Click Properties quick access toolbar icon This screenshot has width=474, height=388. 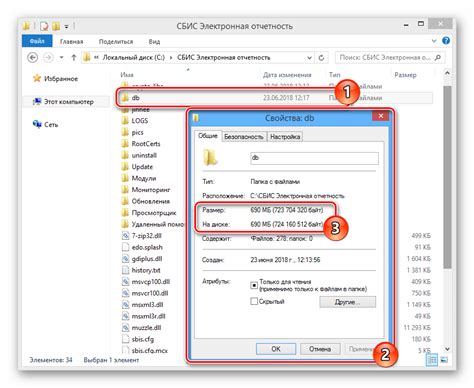pyautogui.click(x=44, y=26)
